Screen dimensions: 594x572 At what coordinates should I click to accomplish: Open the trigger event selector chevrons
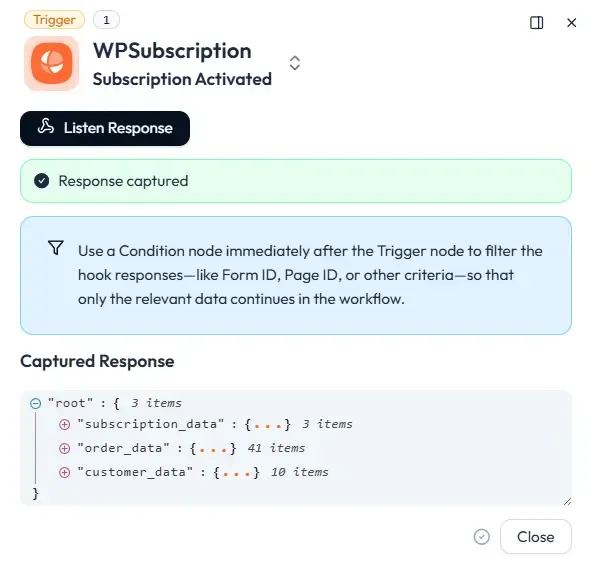tap(295, 63)
